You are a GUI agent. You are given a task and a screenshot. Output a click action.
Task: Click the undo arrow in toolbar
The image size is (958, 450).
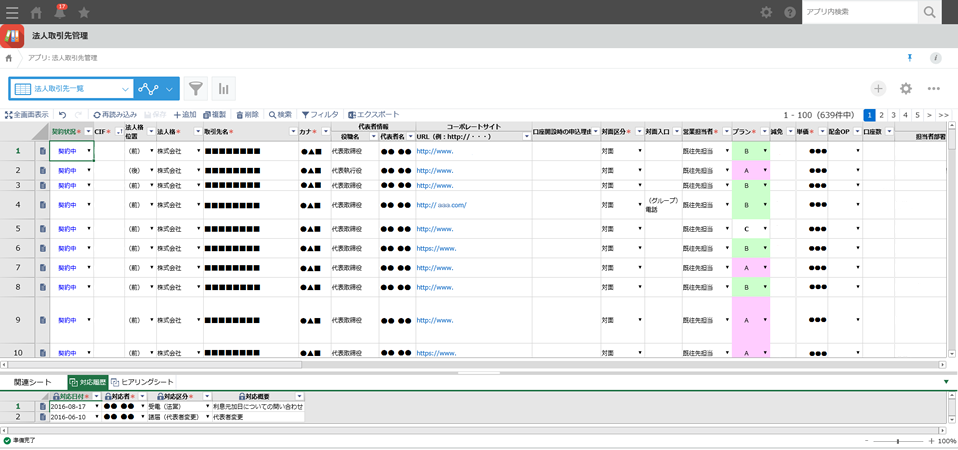coord(62,115)
